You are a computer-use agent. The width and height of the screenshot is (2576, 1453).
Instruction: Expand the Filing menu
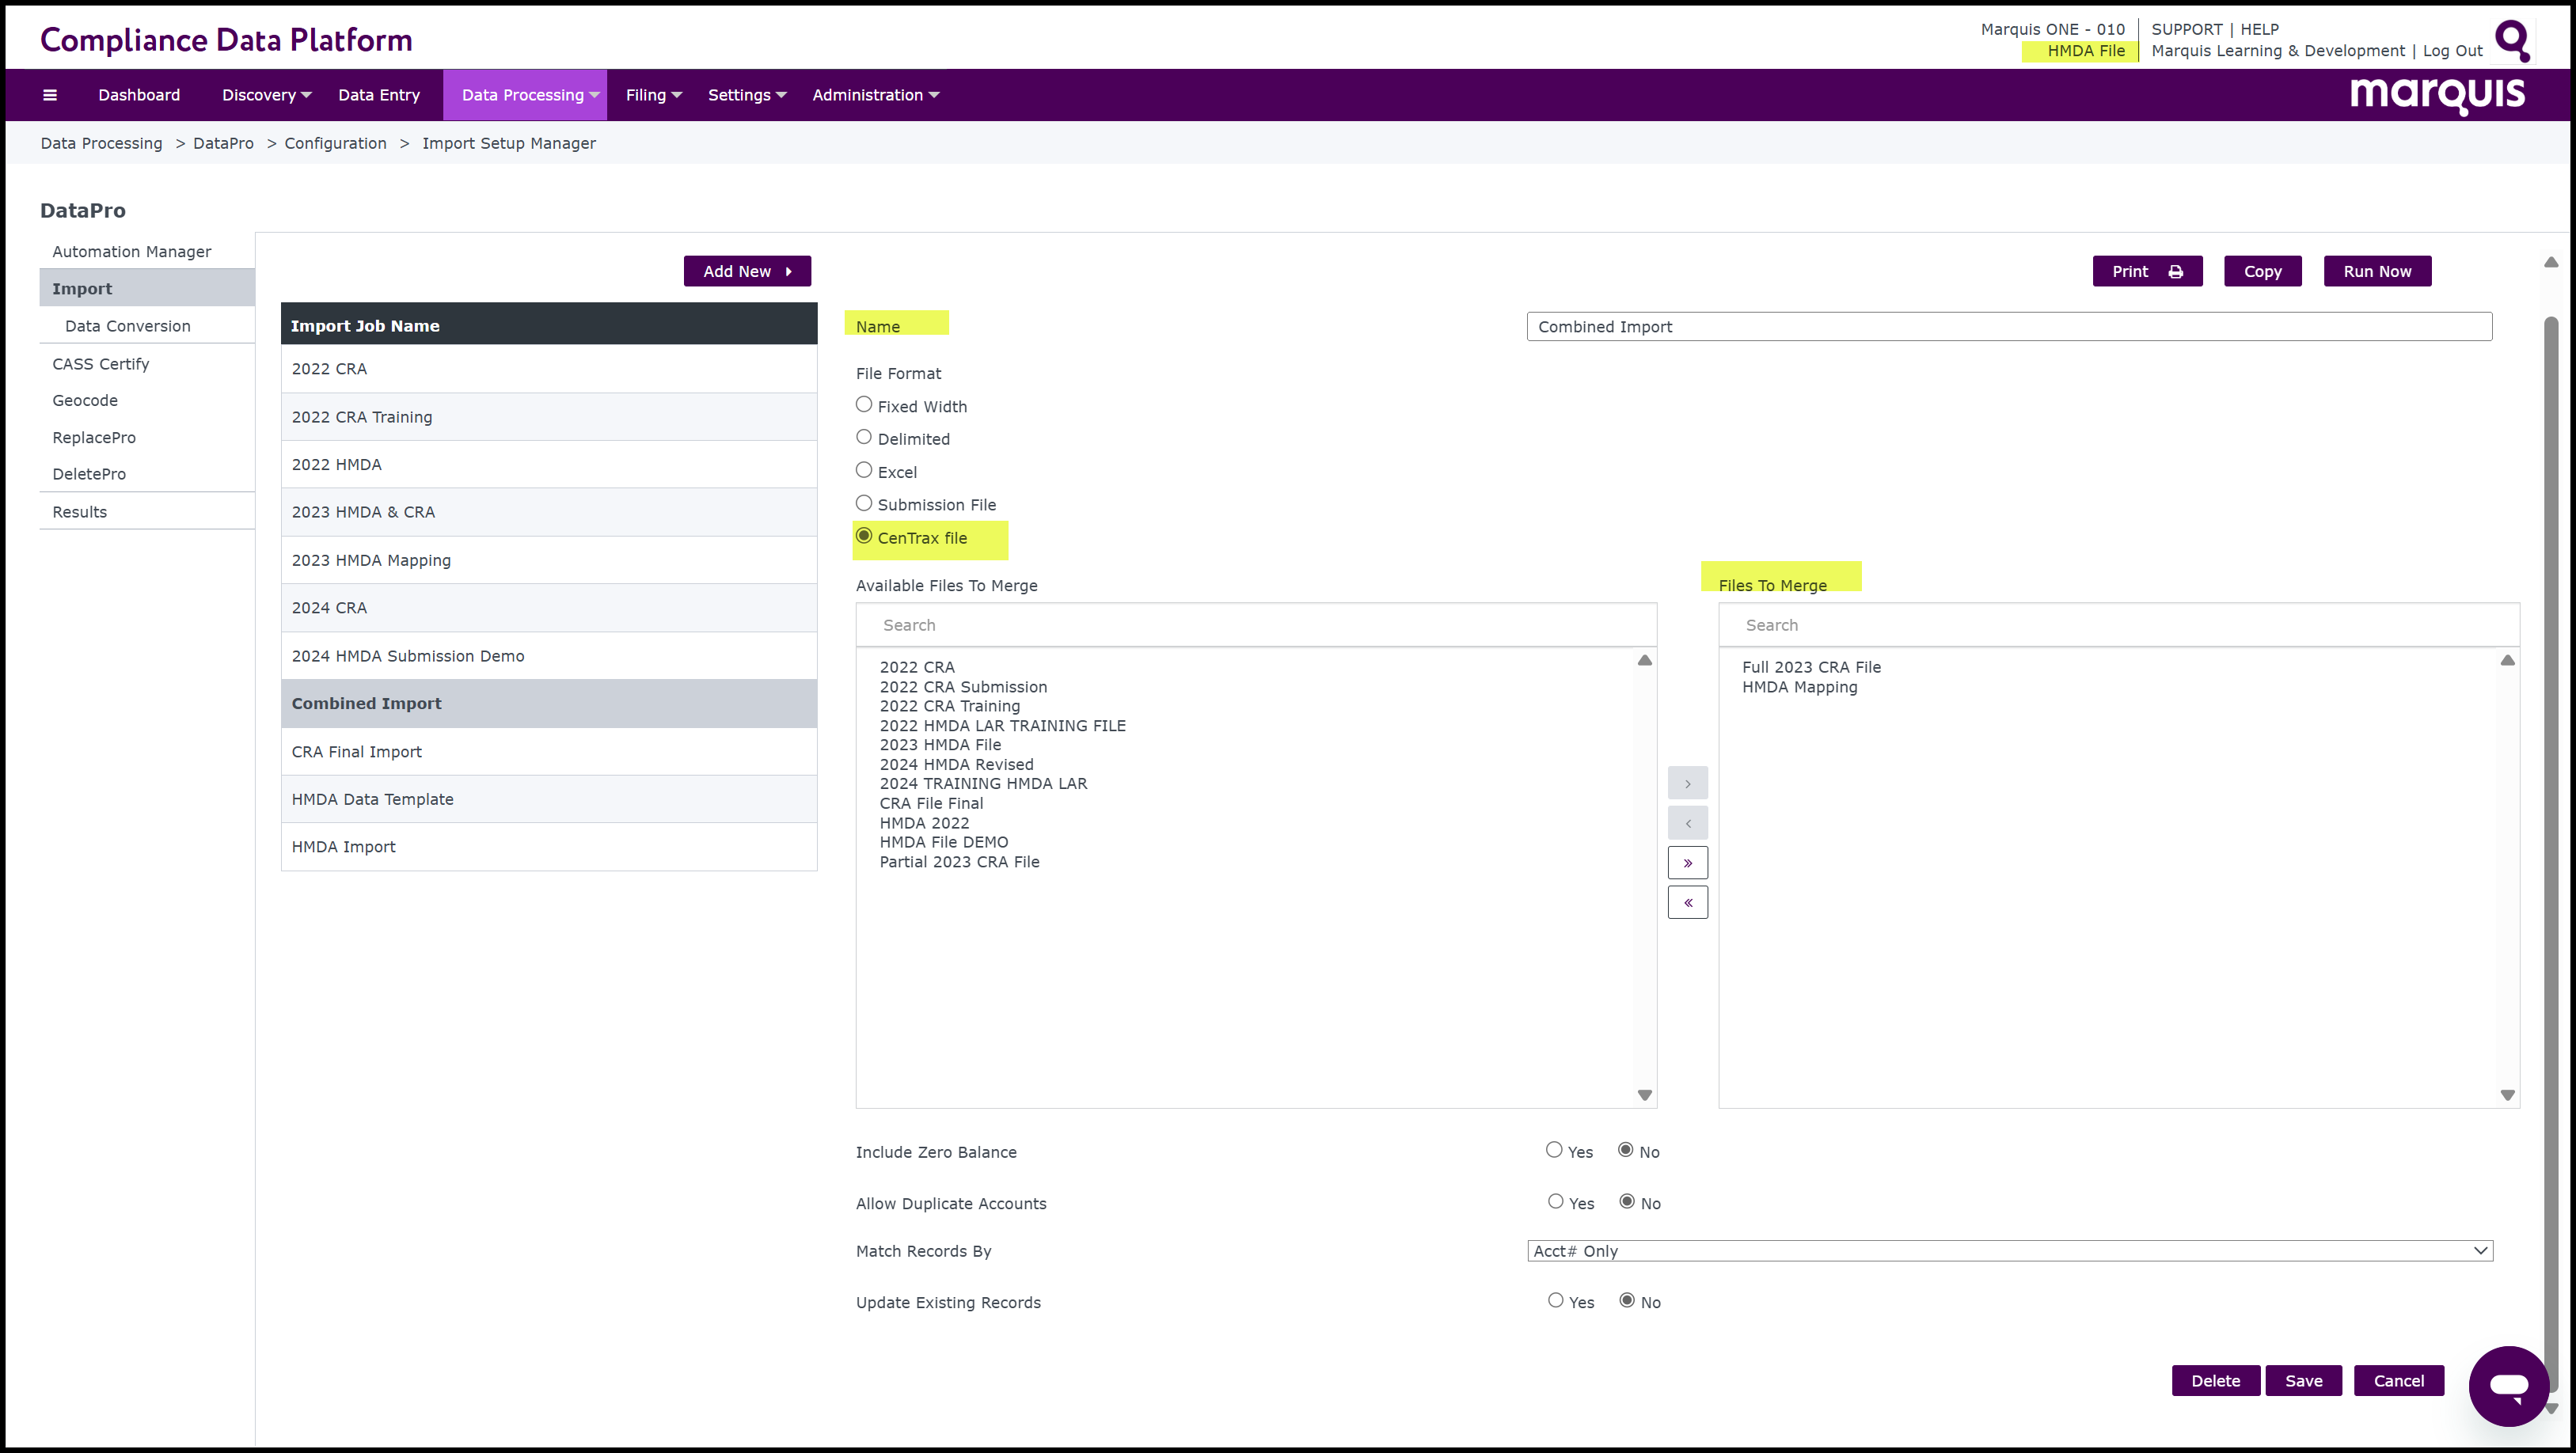(653, 95)
